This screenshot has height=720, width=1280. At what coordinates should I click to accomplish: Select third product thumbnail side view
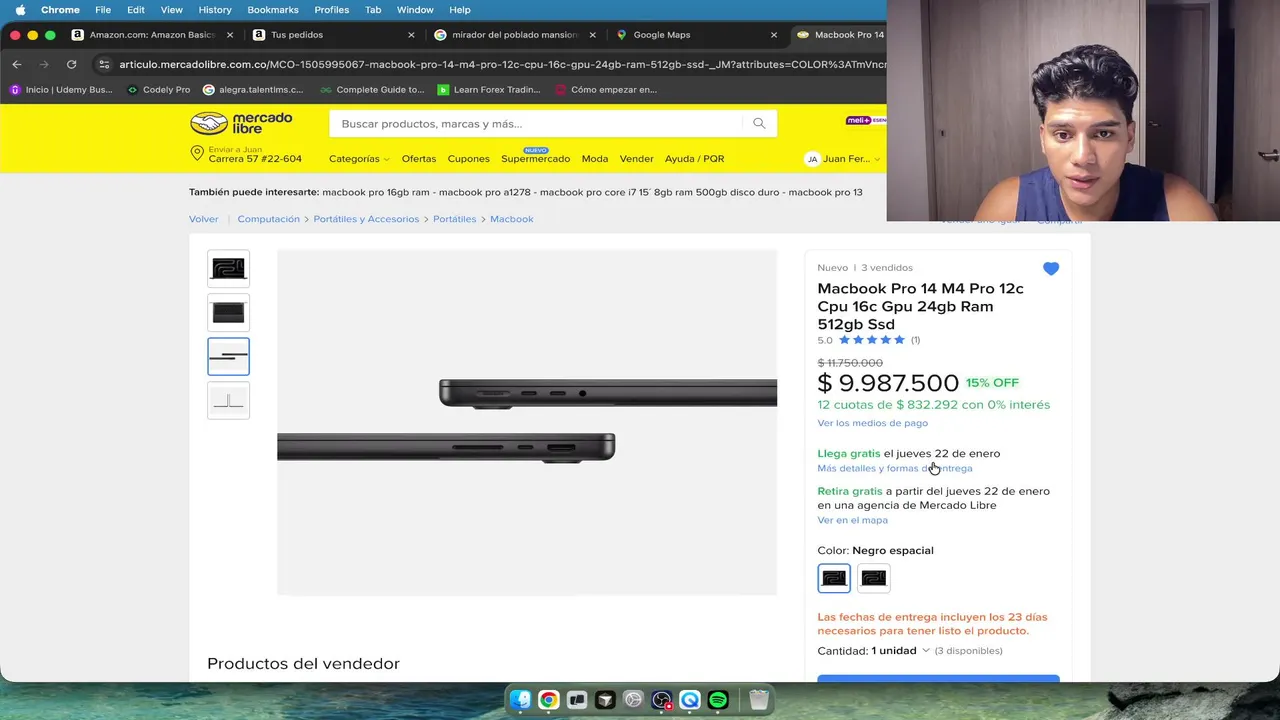[229, 356]
